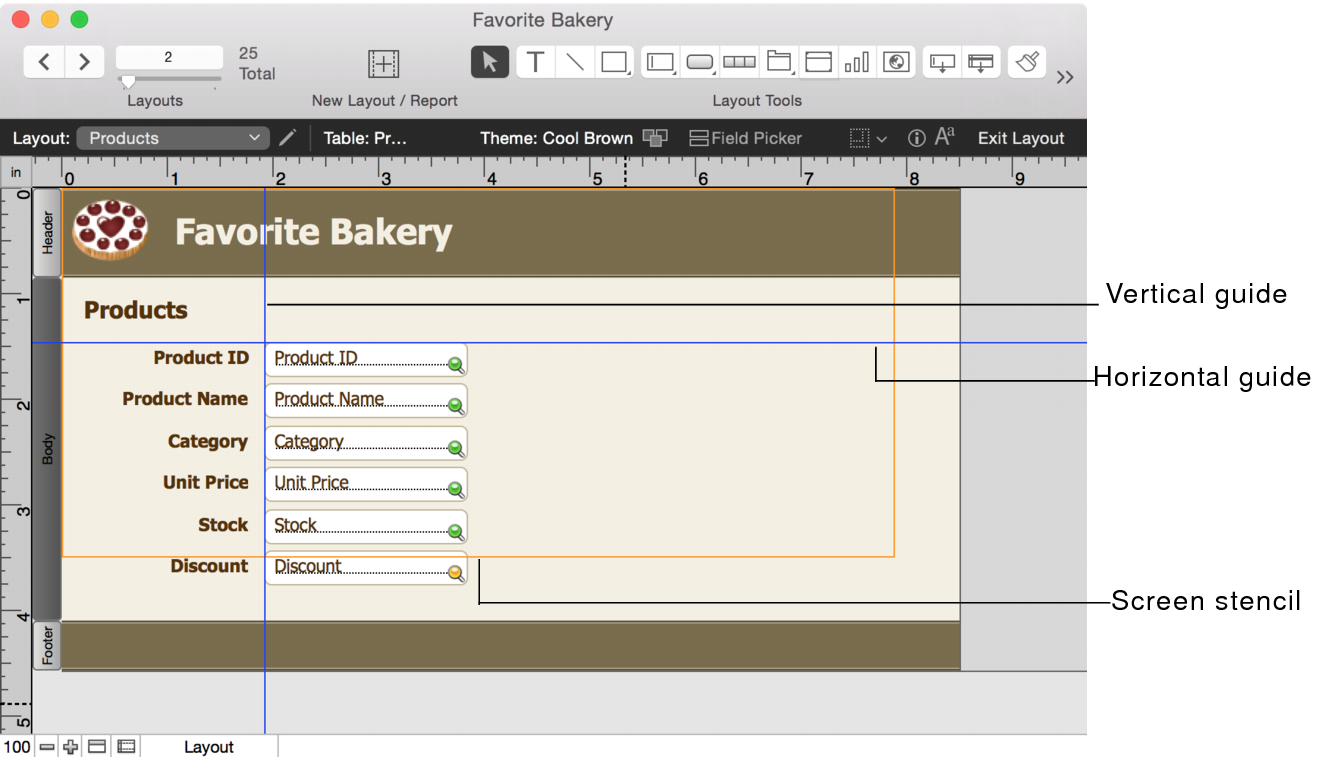Open the Products layout dropdown
This screenshot has width=1340, height=763.
tap(173, 138)
